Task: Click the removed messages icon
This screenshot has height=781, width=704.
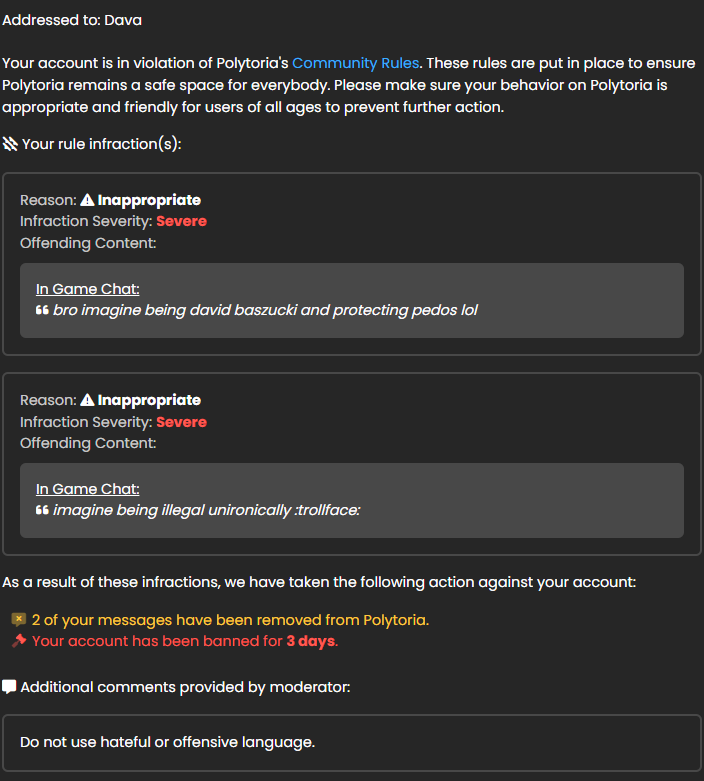Action: [18, 620]
